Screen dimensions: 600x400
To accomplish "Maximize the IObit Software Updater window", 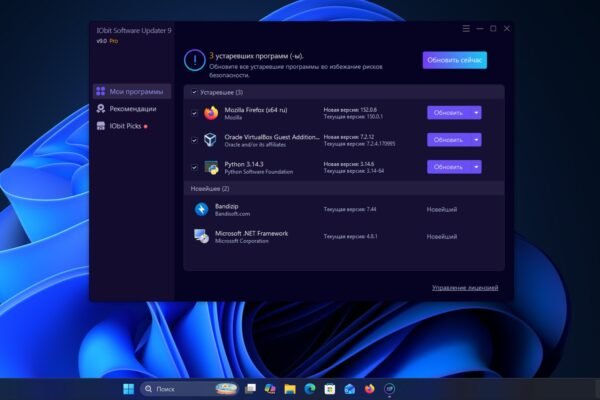I will pos(493,29).
